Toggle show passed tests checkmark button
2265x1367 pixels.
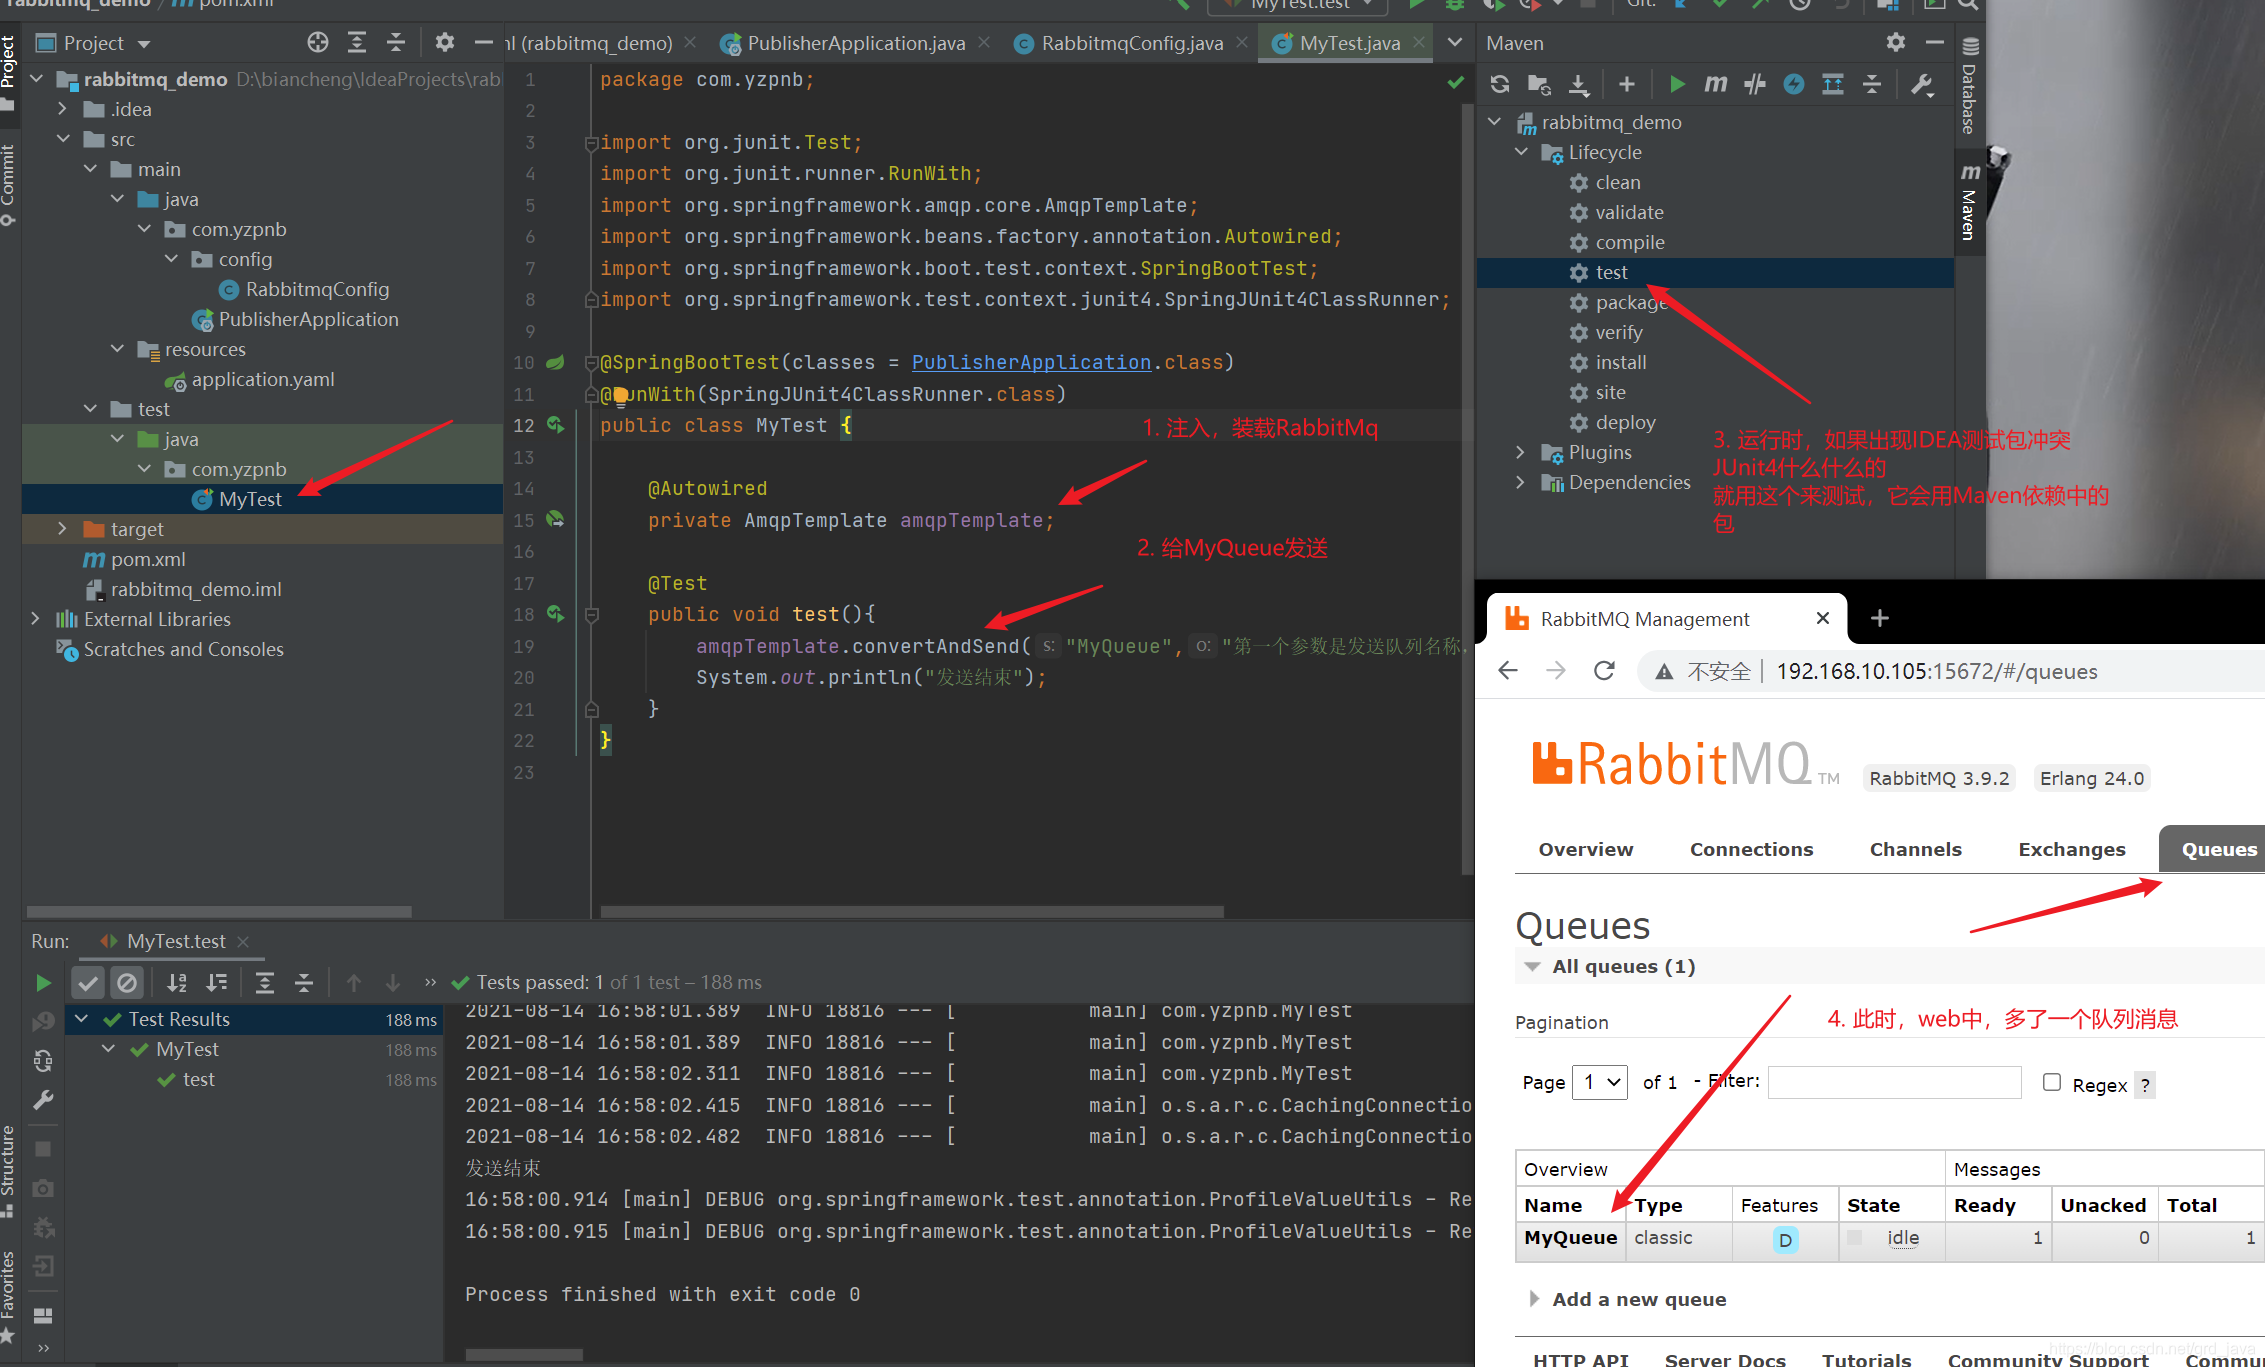pos(88,983)
